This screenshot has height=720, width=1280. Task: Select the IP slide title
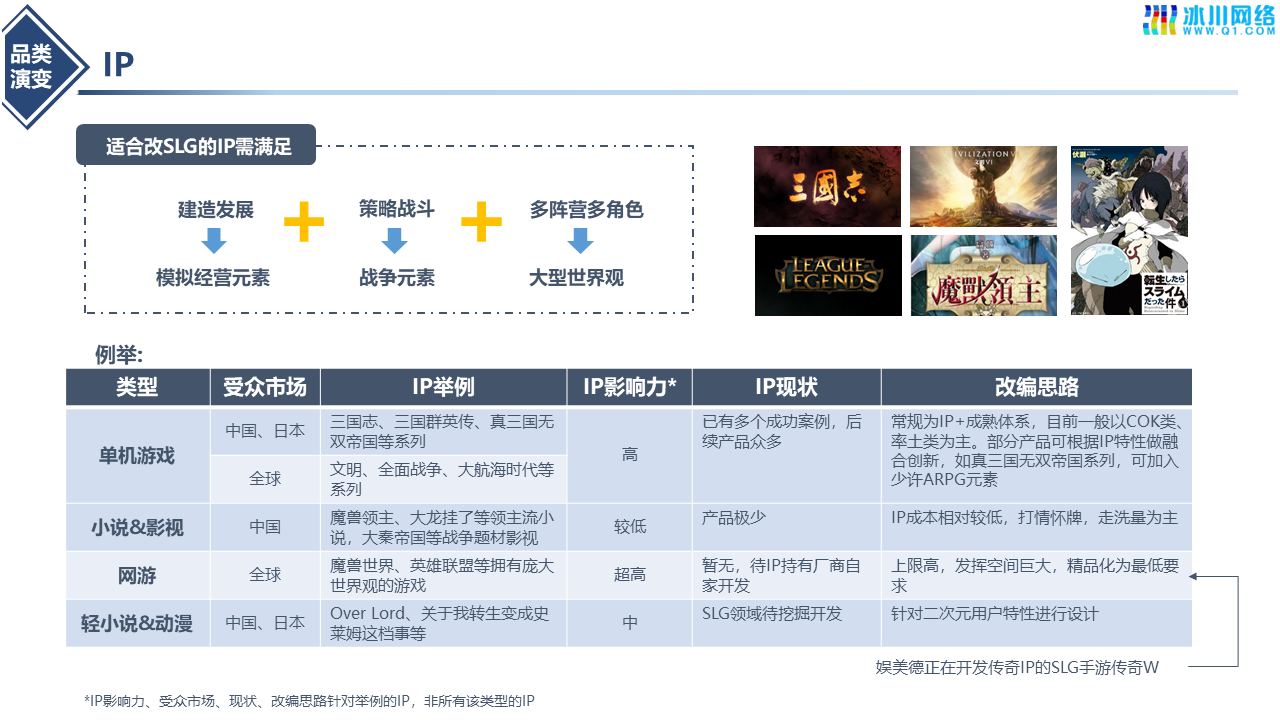118,64
